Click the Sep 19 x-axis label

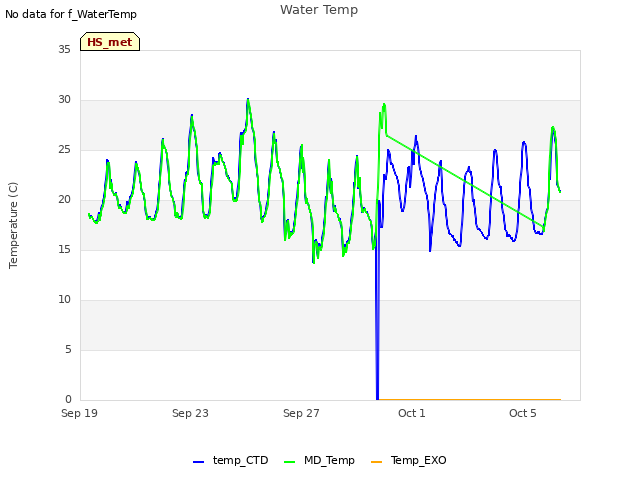pos(79,413)
